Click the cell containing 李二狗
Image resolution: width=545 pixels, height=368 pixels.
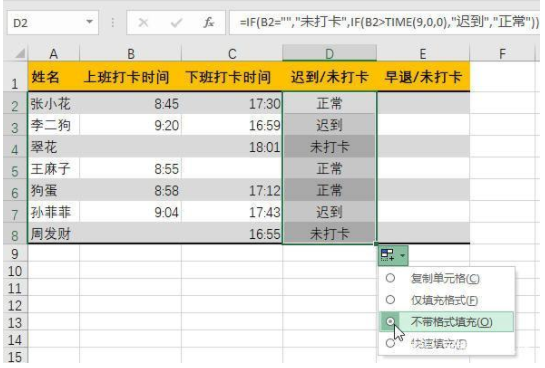pyautogui.click(x=54, y=125)
